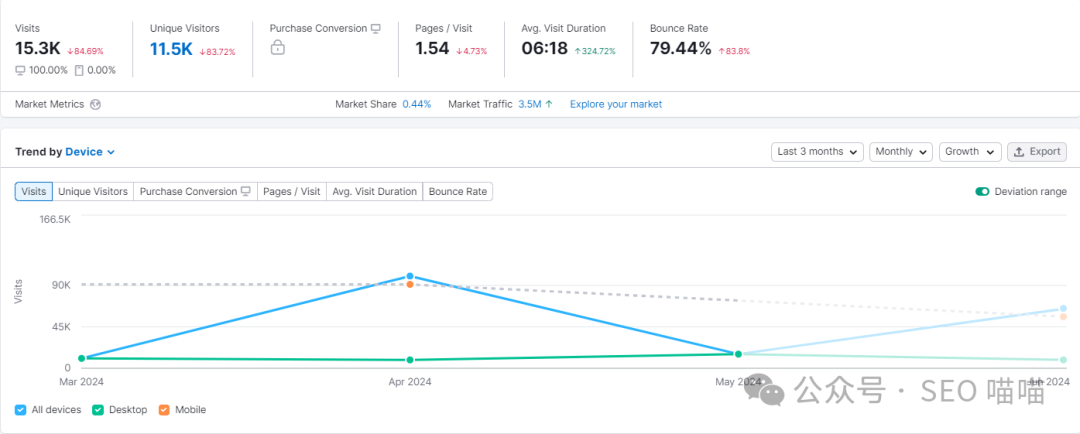Click the April 2024 All devices data point
Viewport: 1080px width, 434px height.
coord(410,276)
